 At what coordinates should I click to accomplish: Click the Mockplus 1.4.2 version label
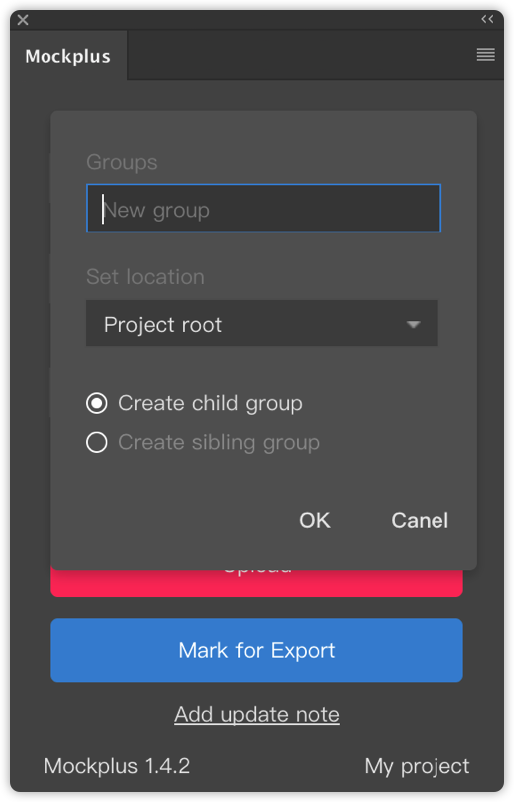117,766
